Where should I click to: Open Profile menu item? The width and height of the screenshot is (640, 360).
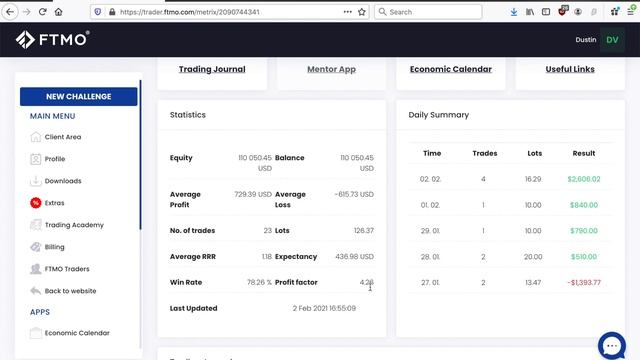[x=55, y=159]
